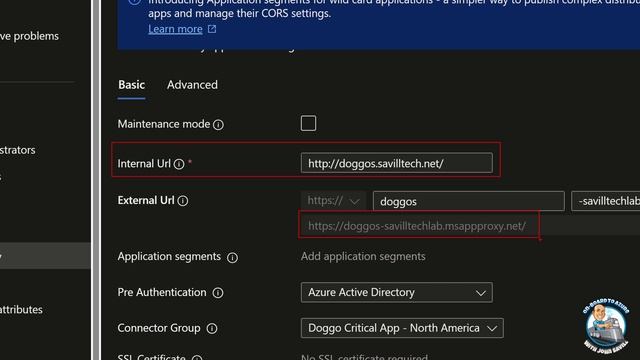
Task: Show info tooltip for Connector Group
Action: point(212,329)
